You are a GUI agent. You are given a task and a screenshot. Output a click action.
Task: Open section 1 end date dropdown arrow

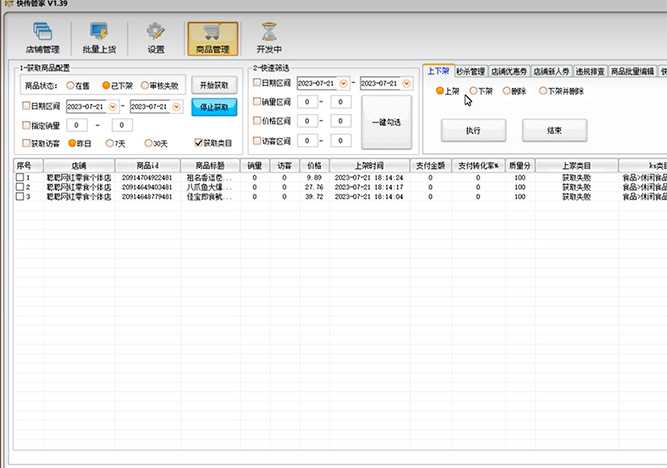176,107
